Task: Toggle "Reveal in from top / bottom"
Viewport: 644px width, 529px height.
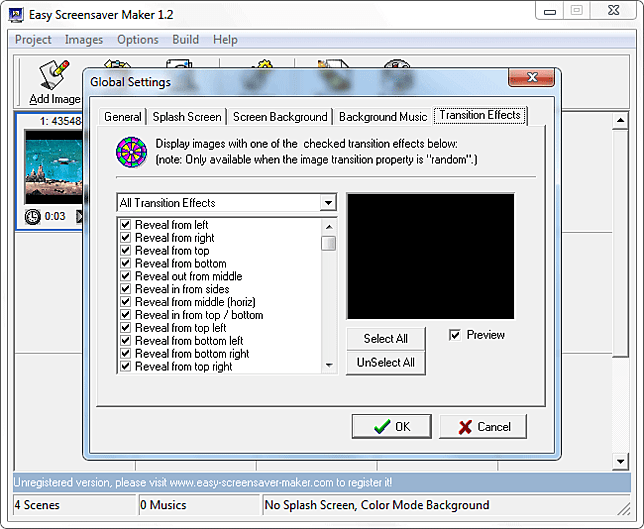Action: (x=125, y=315)
